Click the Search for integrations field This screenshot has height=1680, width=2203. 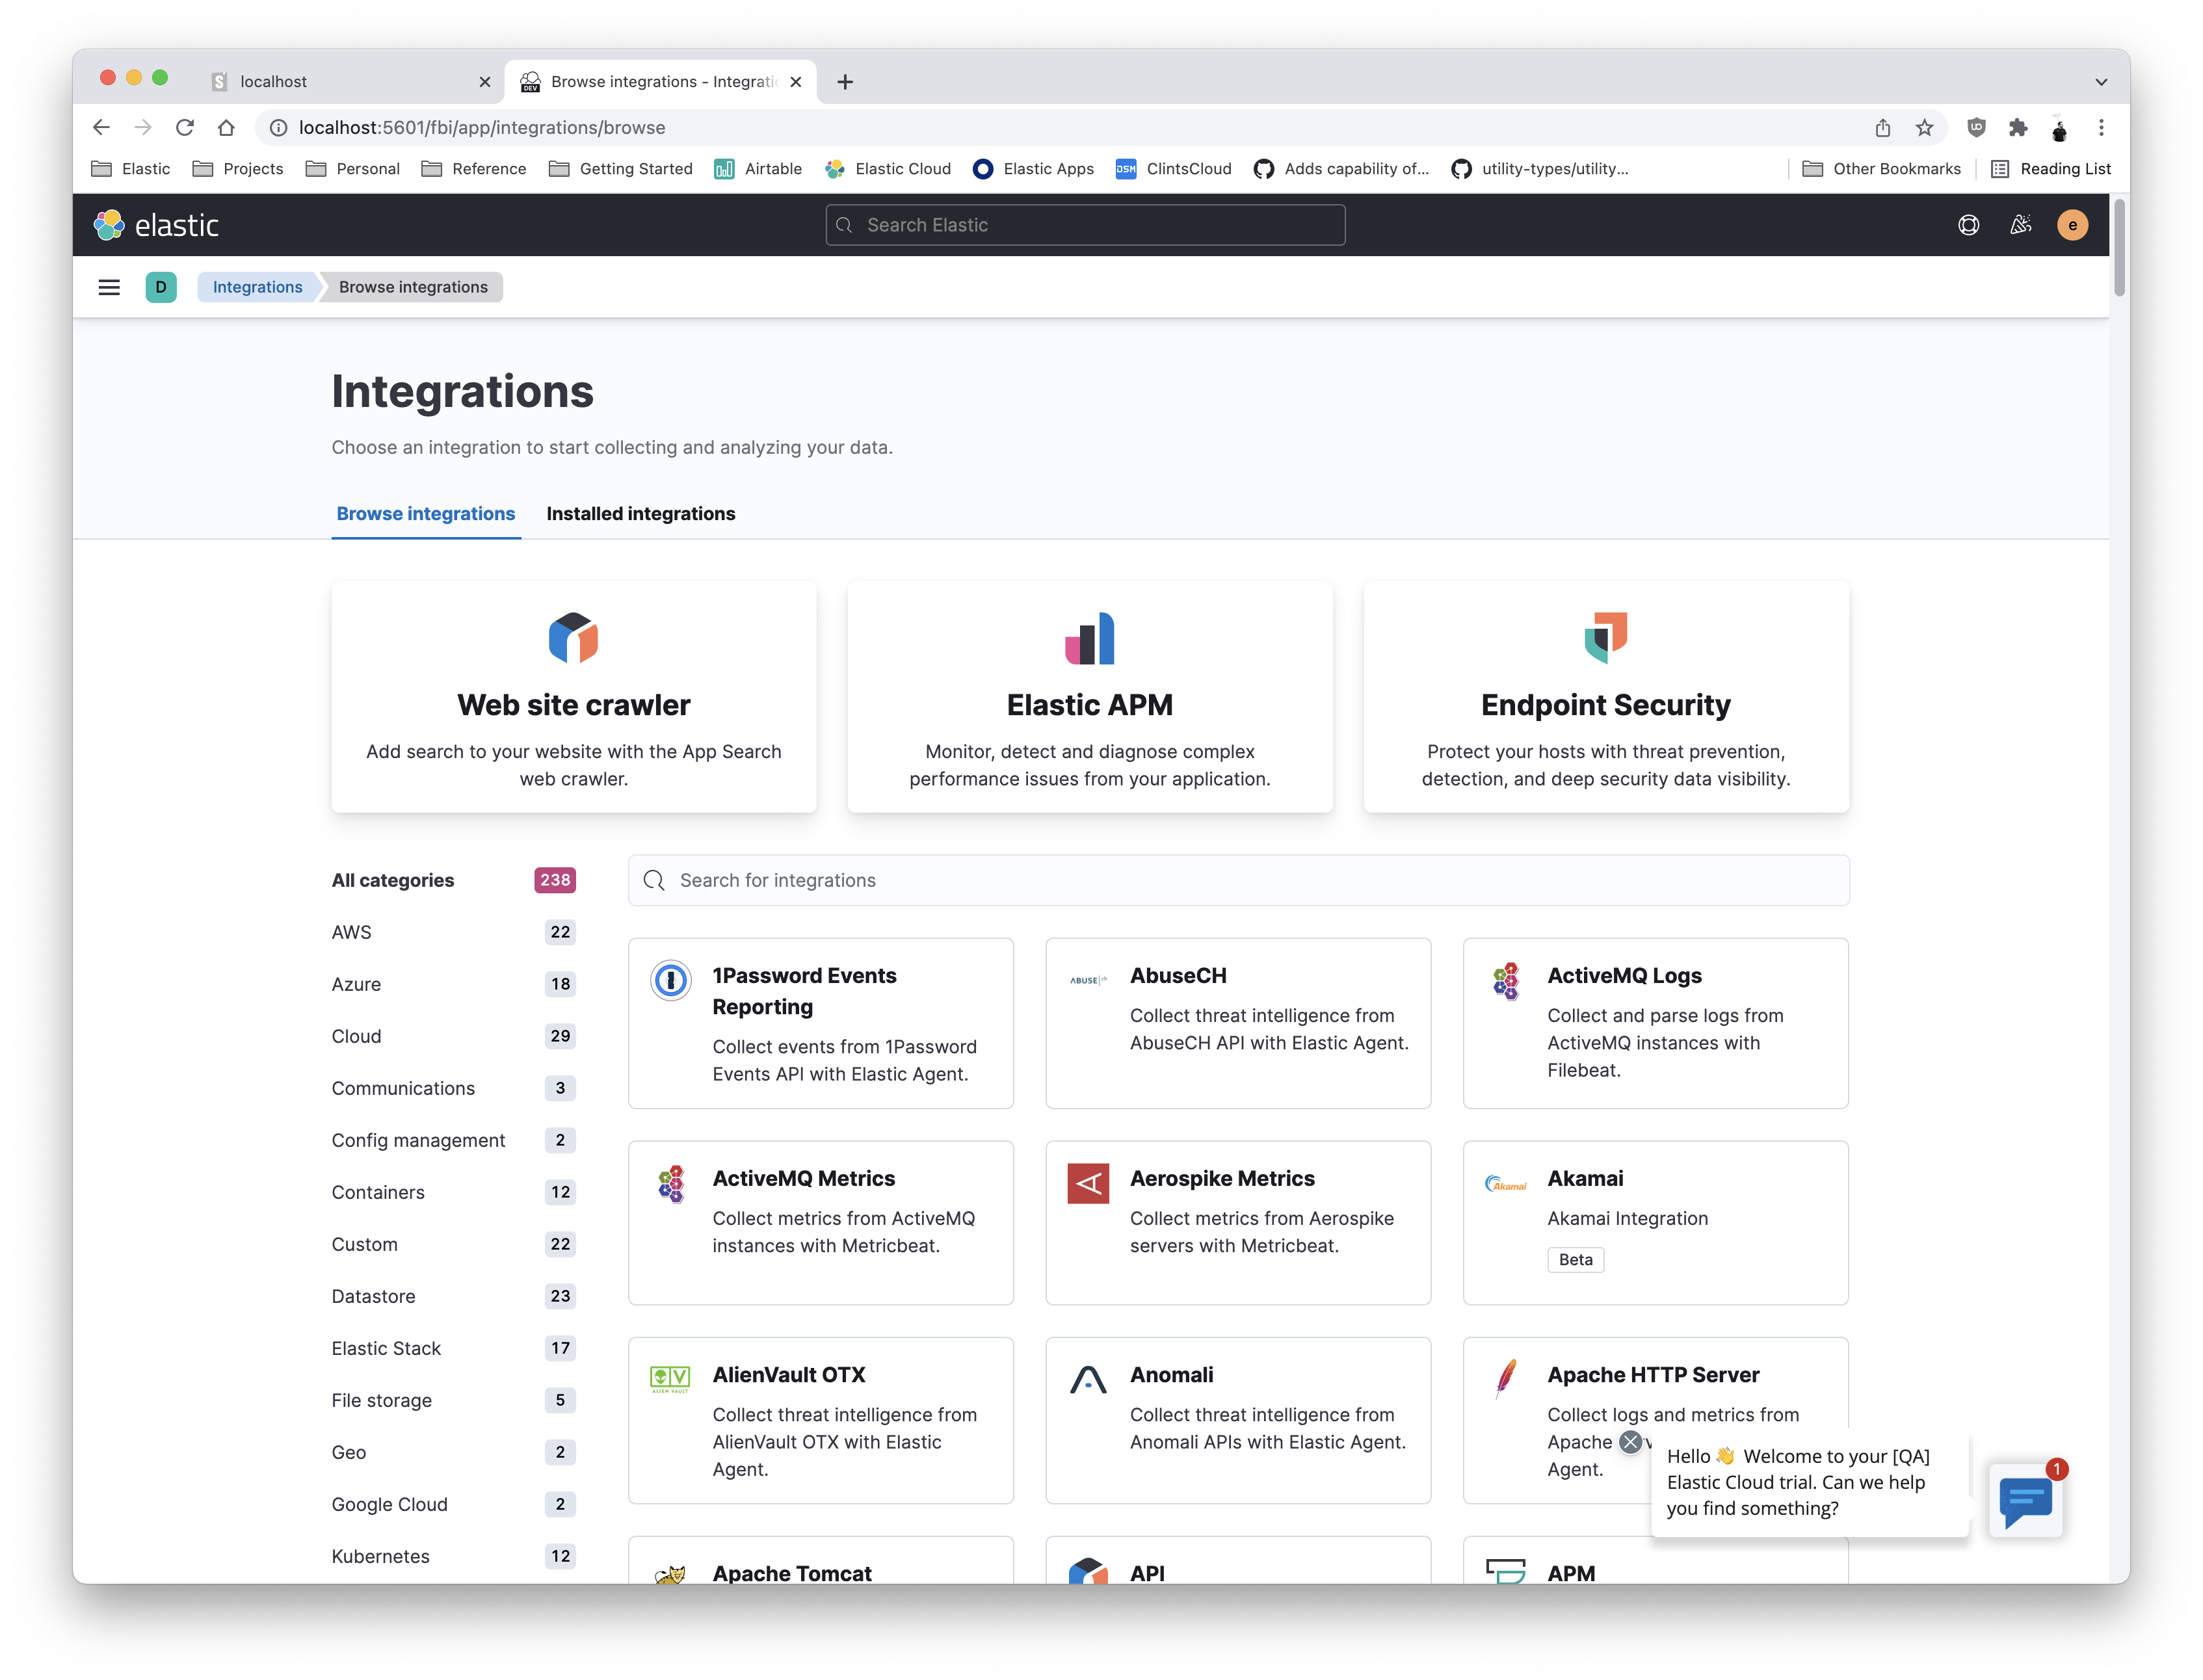point(1238,880)
